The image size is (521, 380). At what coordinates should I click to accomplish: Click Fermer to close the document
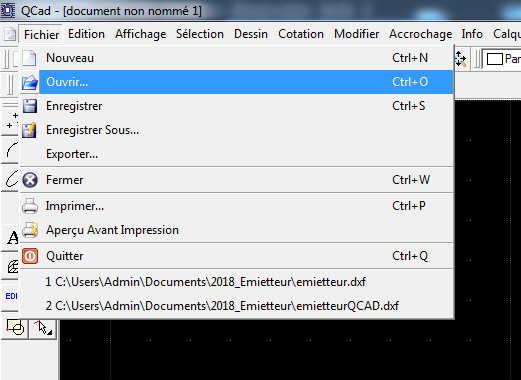point(237,180)
